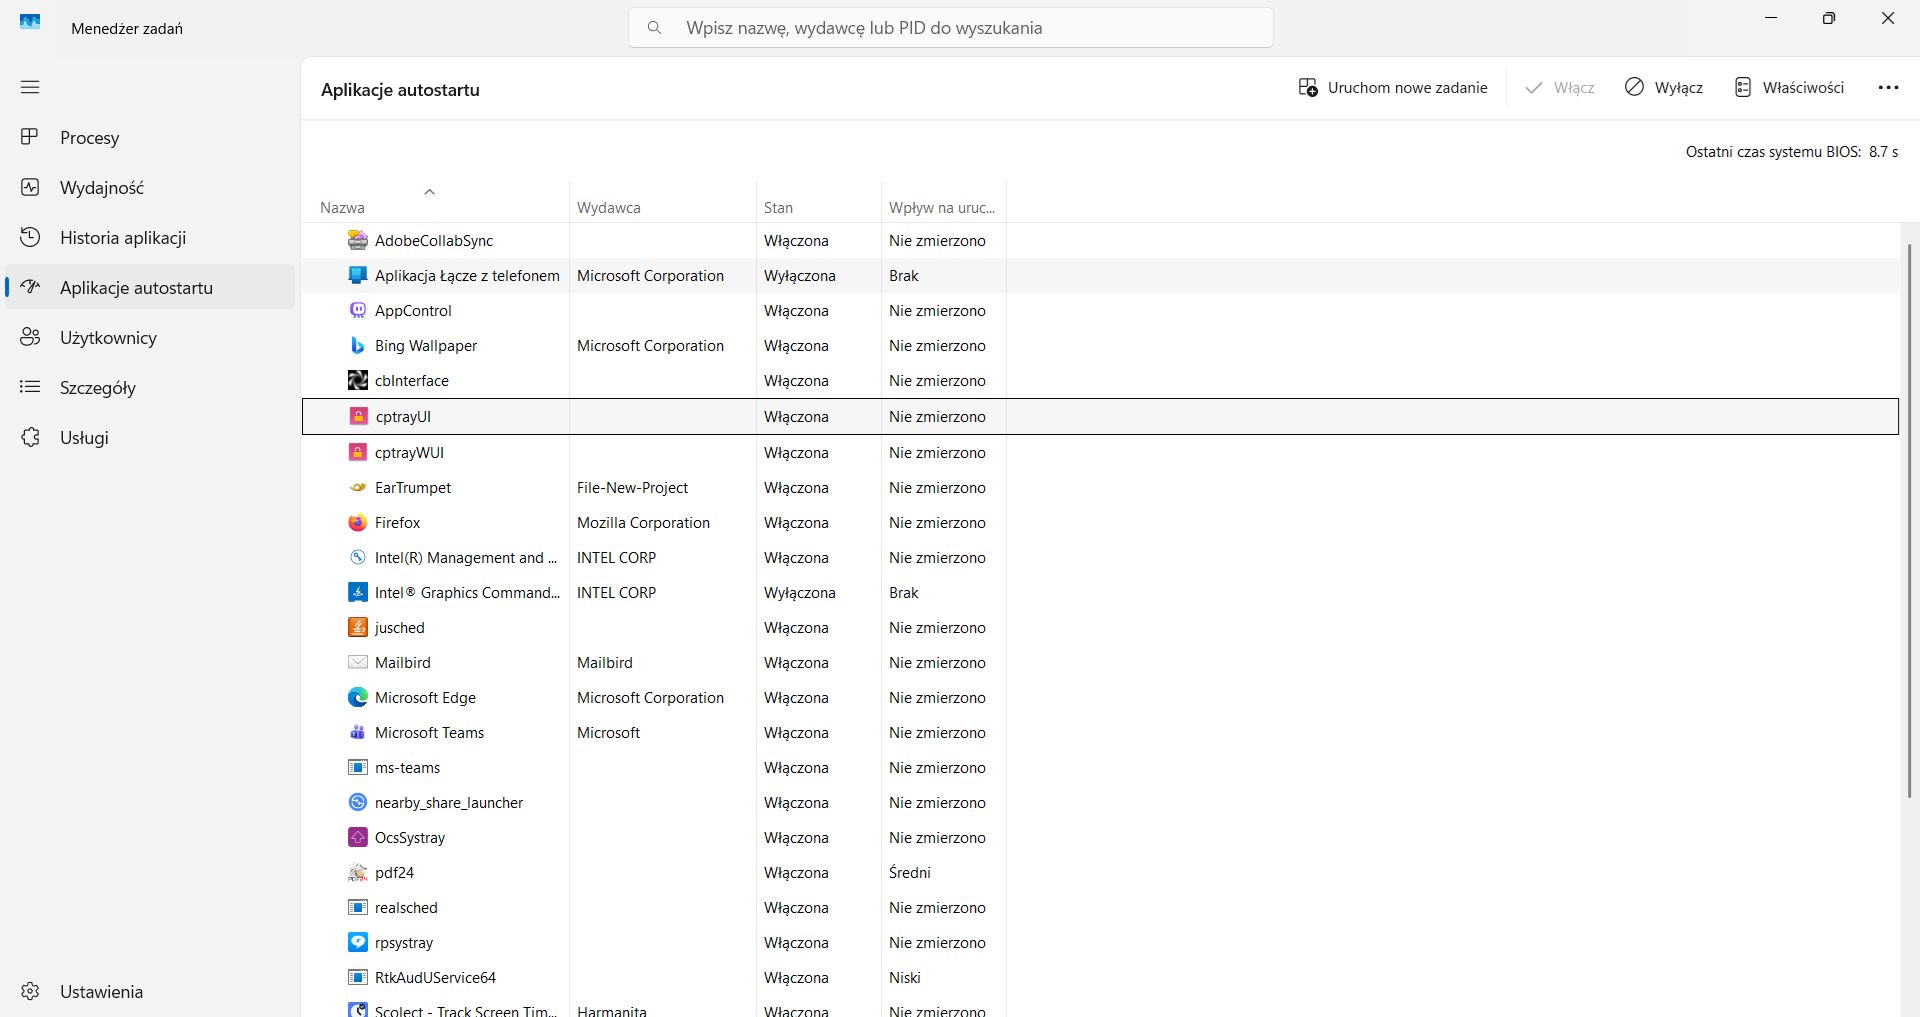Select the Aplikacje autostartu tab
Viewport: 1920px width, 1017px height.
pos(150,288)
